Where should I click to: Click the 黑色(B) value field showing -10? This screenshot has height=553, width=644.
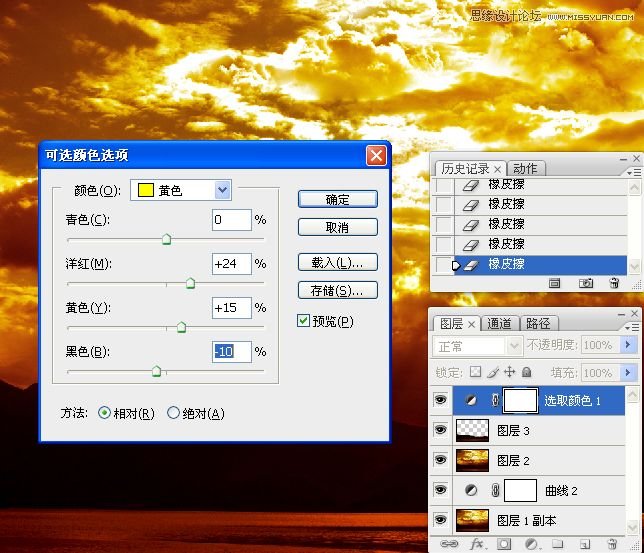point(232,352)
